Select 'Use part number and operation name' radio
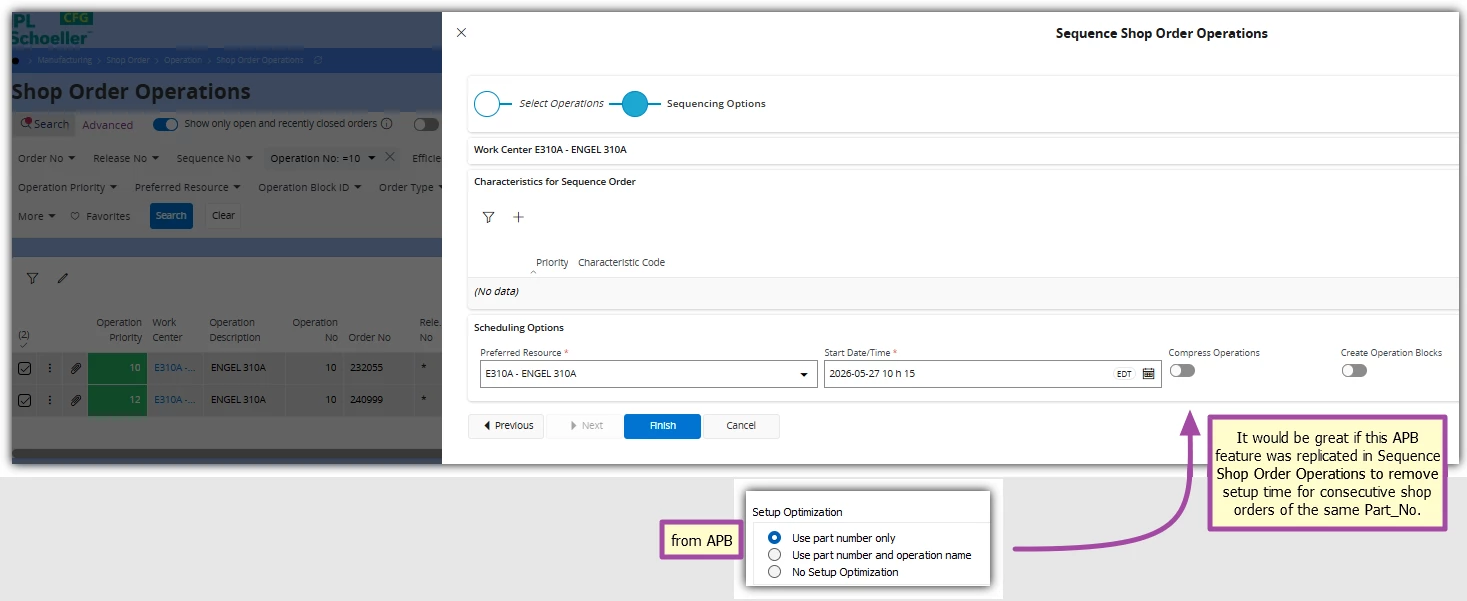Screen dimensions: 1467x601 click(x=774, y=555)
